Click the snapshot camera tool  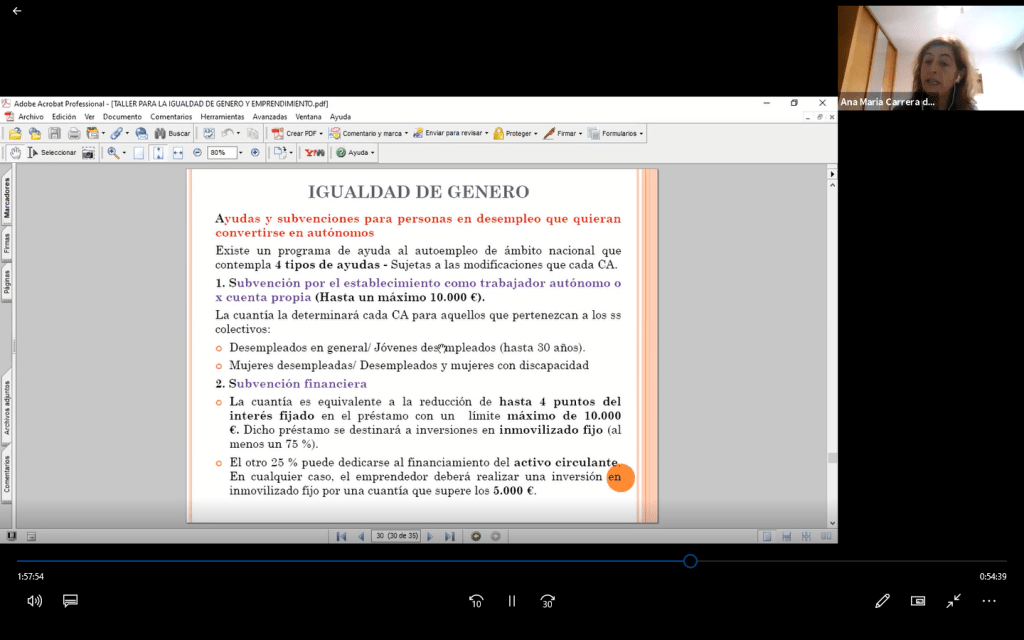point(88,153)
